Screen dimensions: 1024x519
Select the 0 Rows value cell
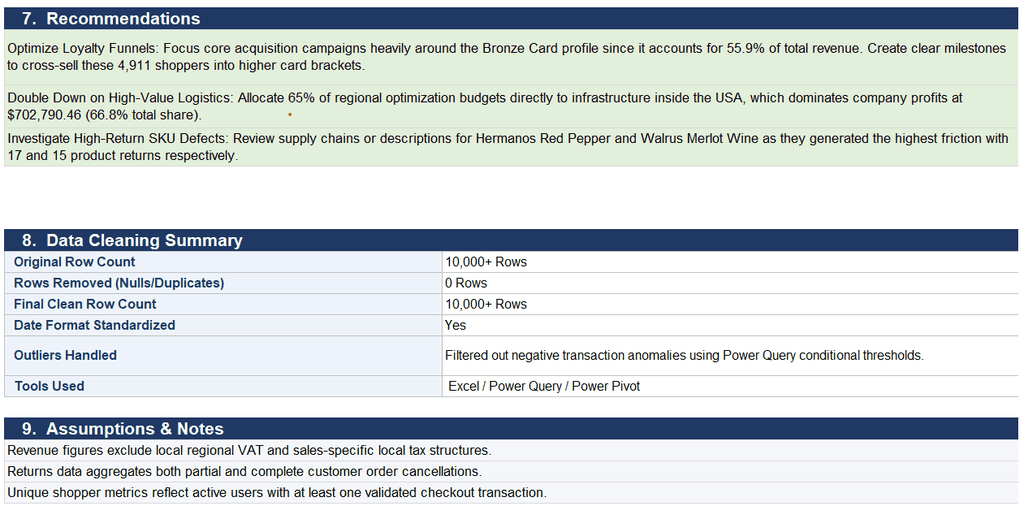tap(730, 283)
